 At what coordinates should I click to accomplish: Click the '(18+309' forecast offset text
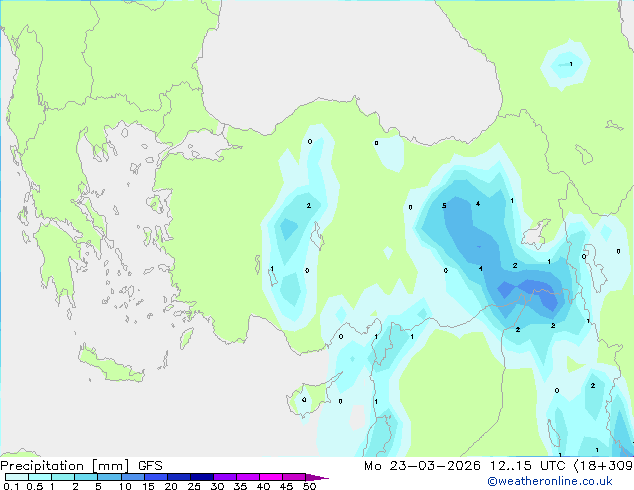603,466
